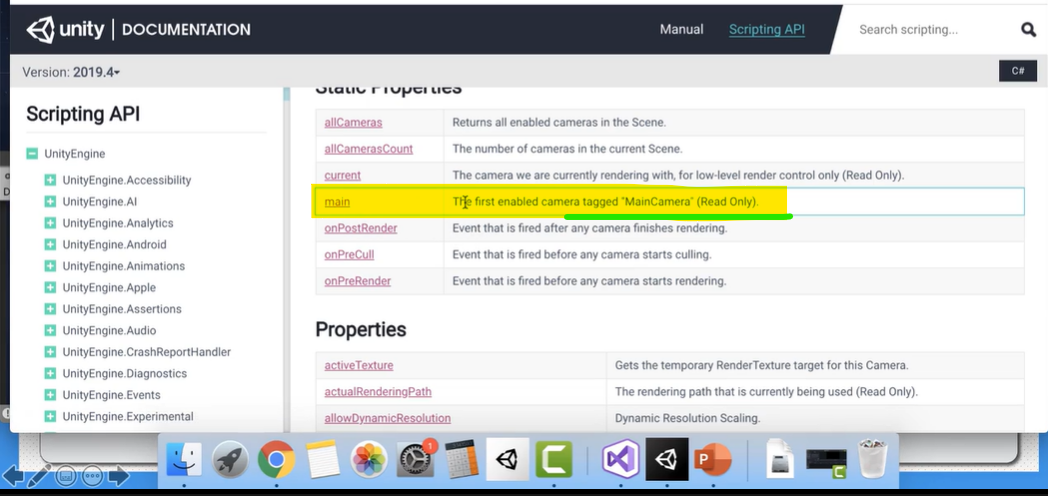
Task: Switch to the Manual tab
Action: pos(681,29)
